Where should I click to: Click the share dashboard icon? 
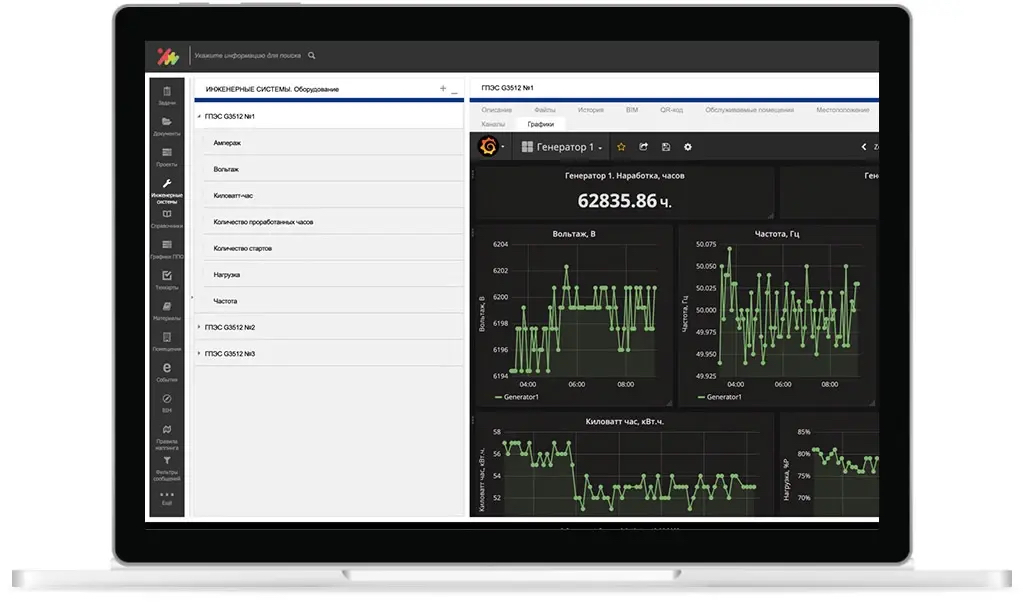(644, 147)
